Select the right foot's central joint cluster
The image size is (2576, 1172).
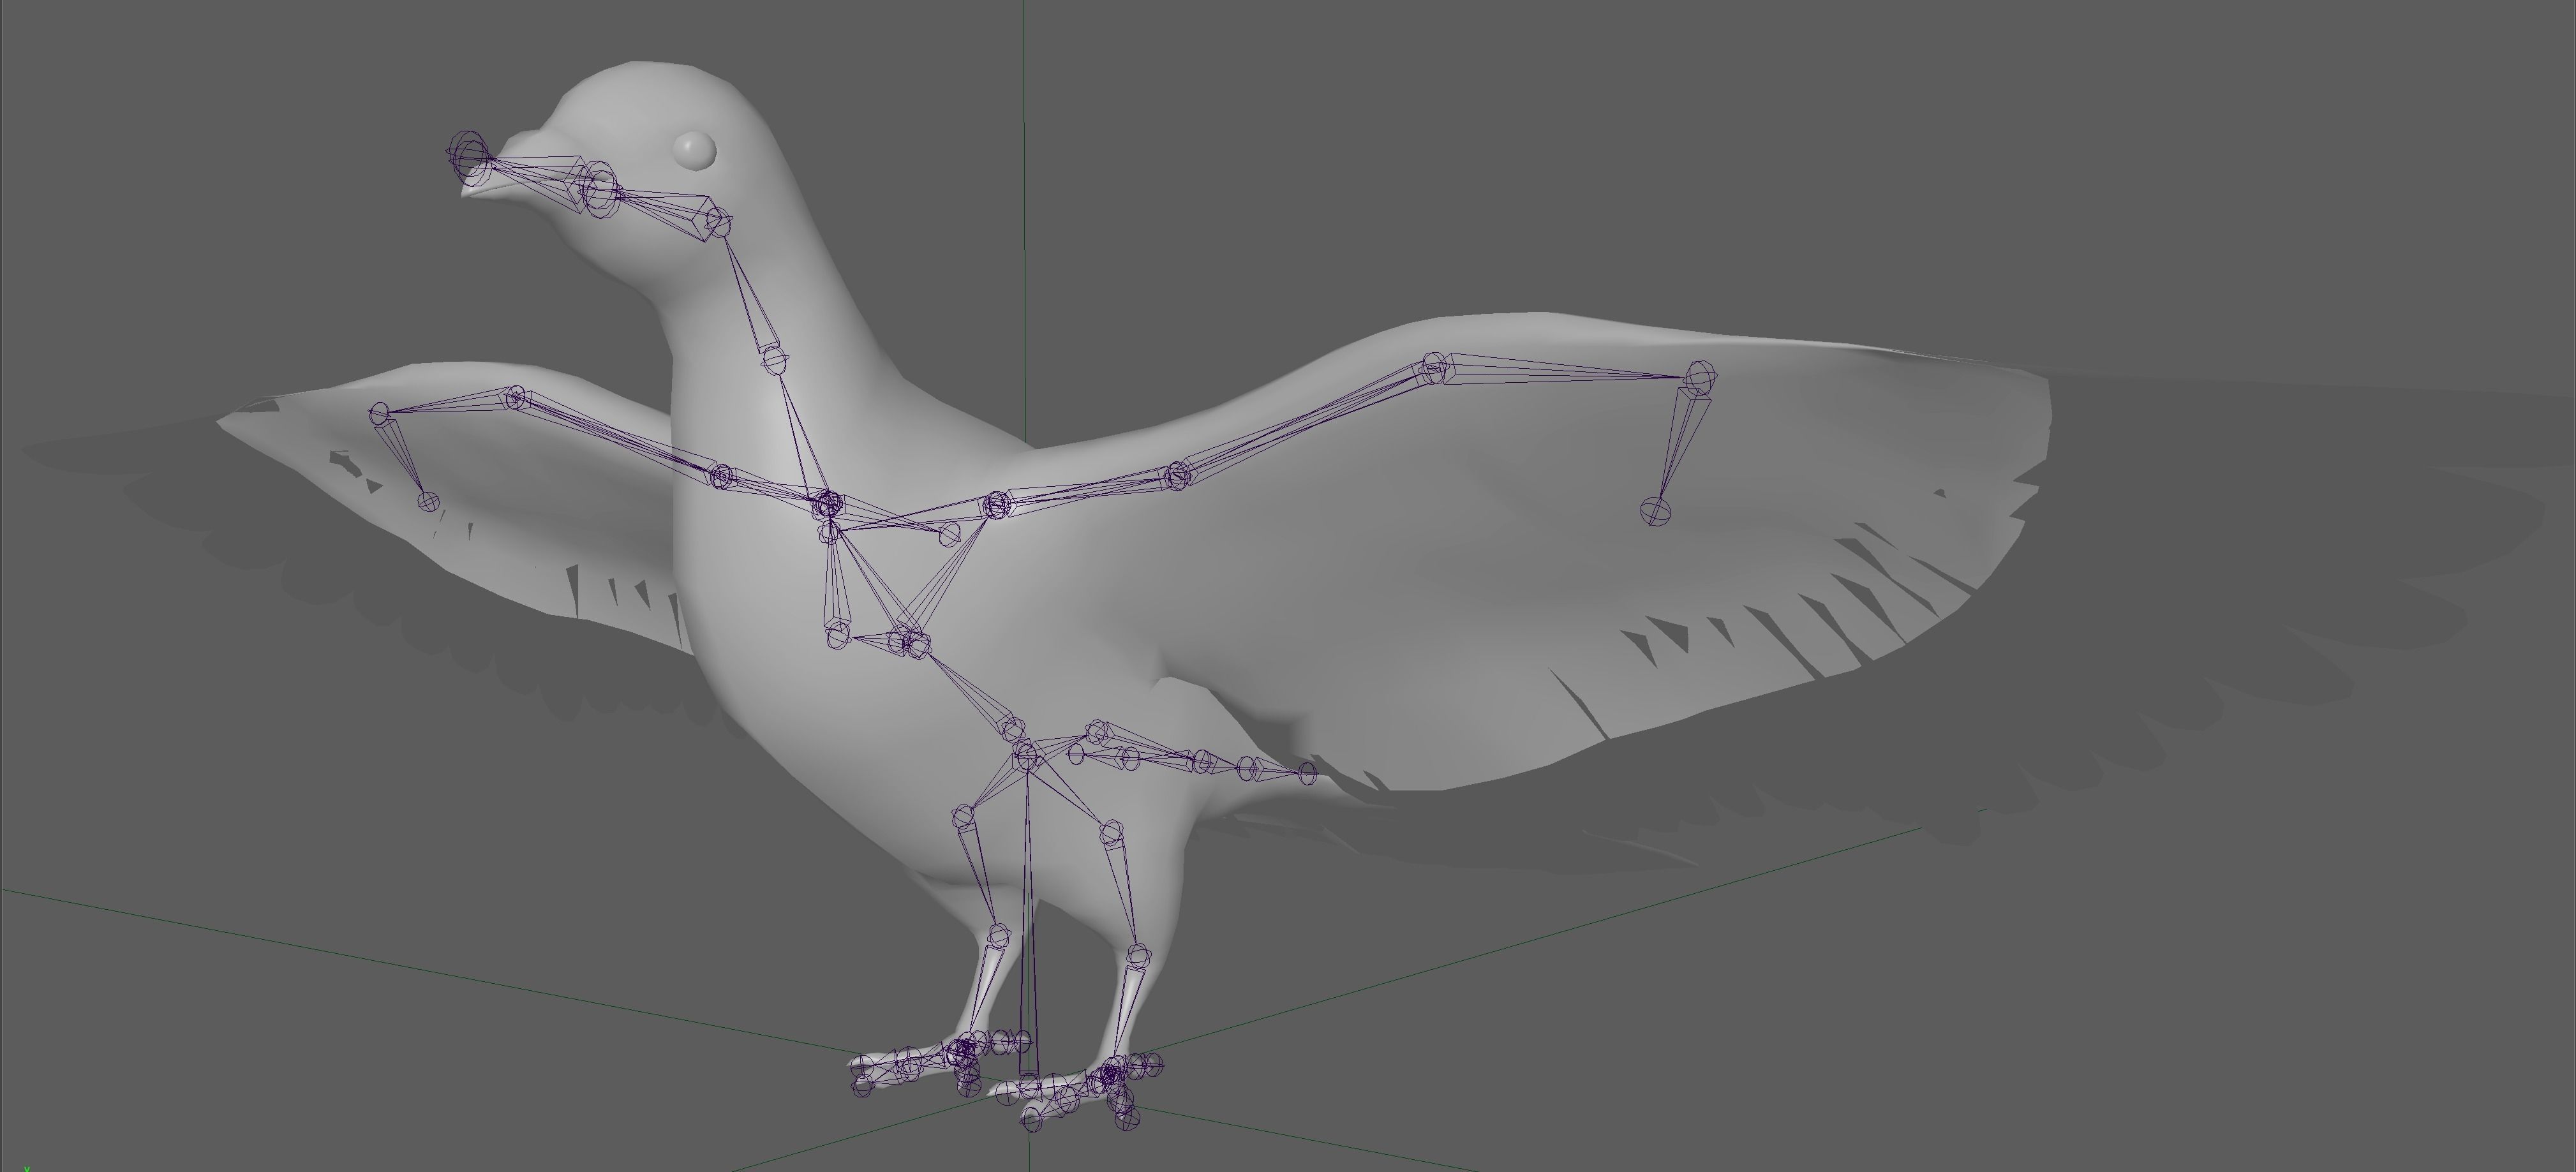[1111, 1076]
